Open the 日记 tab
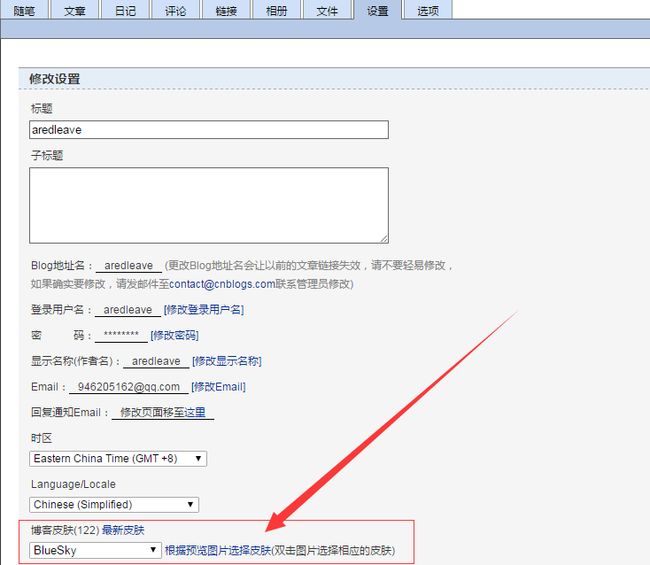This screenshot has width=650, height=565. tap(125, 10)
